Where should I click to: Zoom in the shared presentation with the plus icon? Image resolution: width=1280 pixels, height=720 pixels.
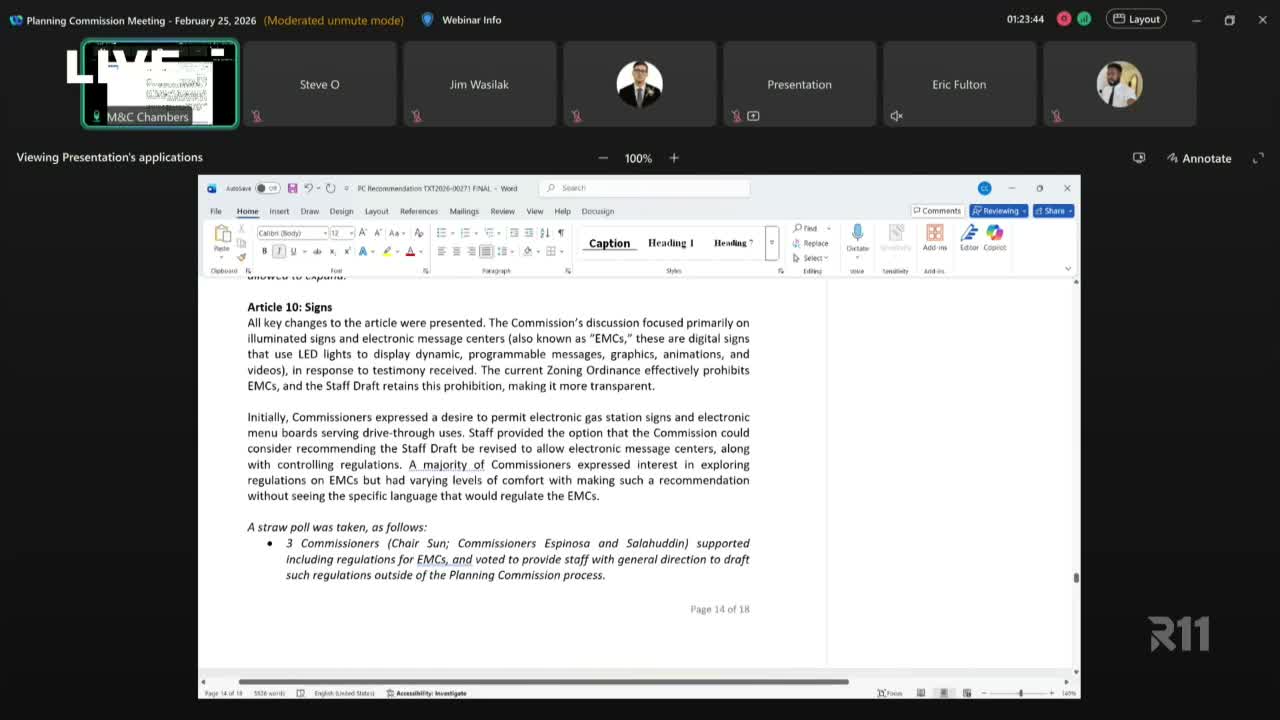click(674, 158)
